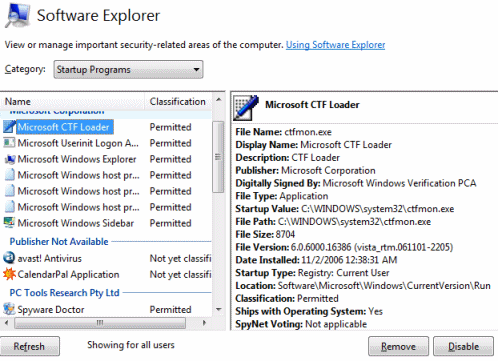Click the Showing for all users text
This screenshot has width=498, height=361.
coord(131,345)
